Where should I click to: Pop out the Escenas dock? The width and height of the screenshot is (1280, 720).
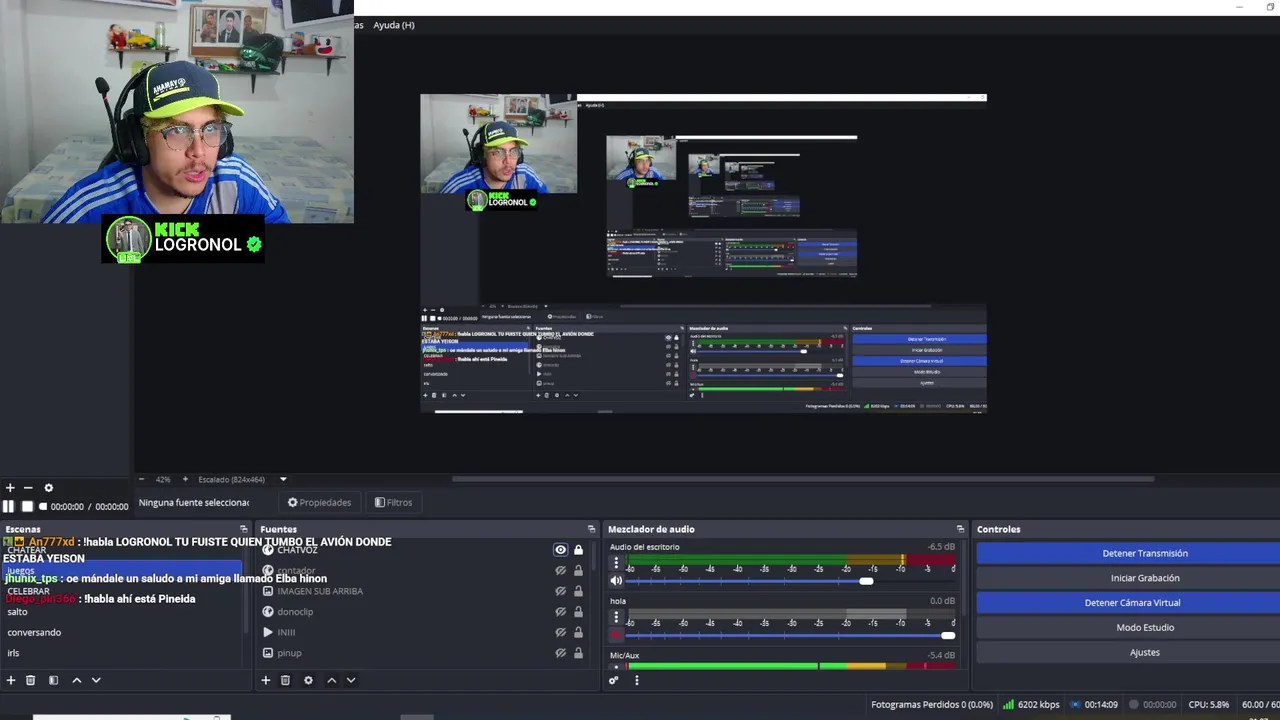click(243, 529)
